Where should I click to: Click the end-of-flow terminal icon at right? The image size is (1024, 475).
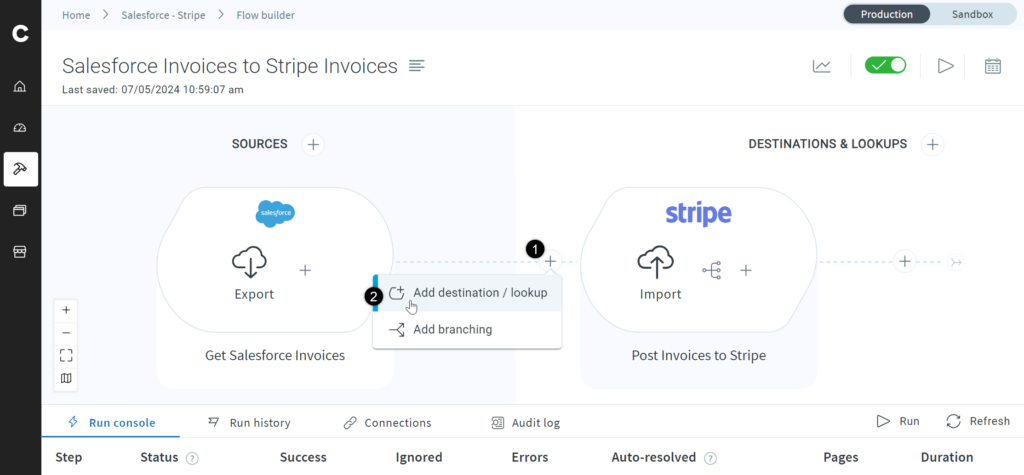(x=956, y=262)
